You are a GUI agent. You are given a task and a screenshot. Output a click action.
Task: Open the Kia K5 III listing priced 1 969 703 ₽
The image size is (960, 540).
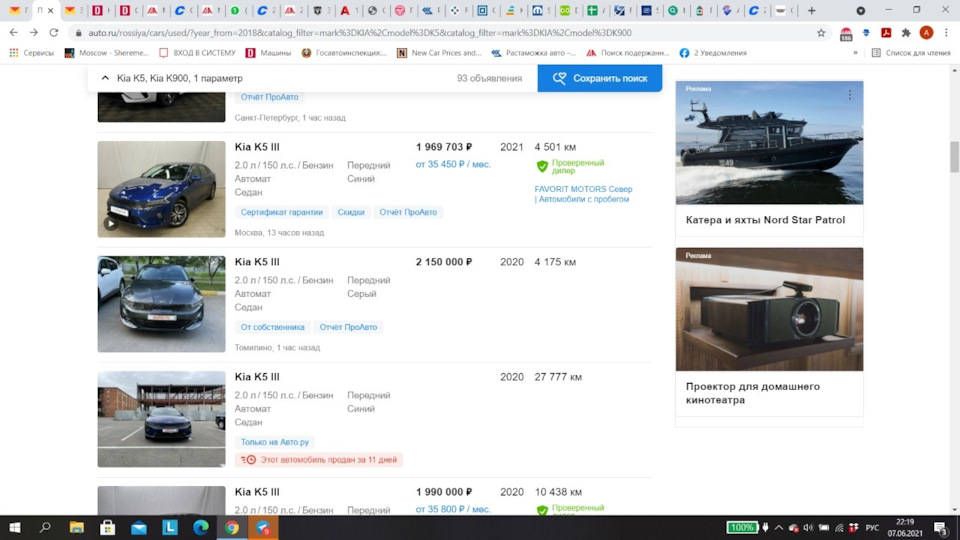257,147
